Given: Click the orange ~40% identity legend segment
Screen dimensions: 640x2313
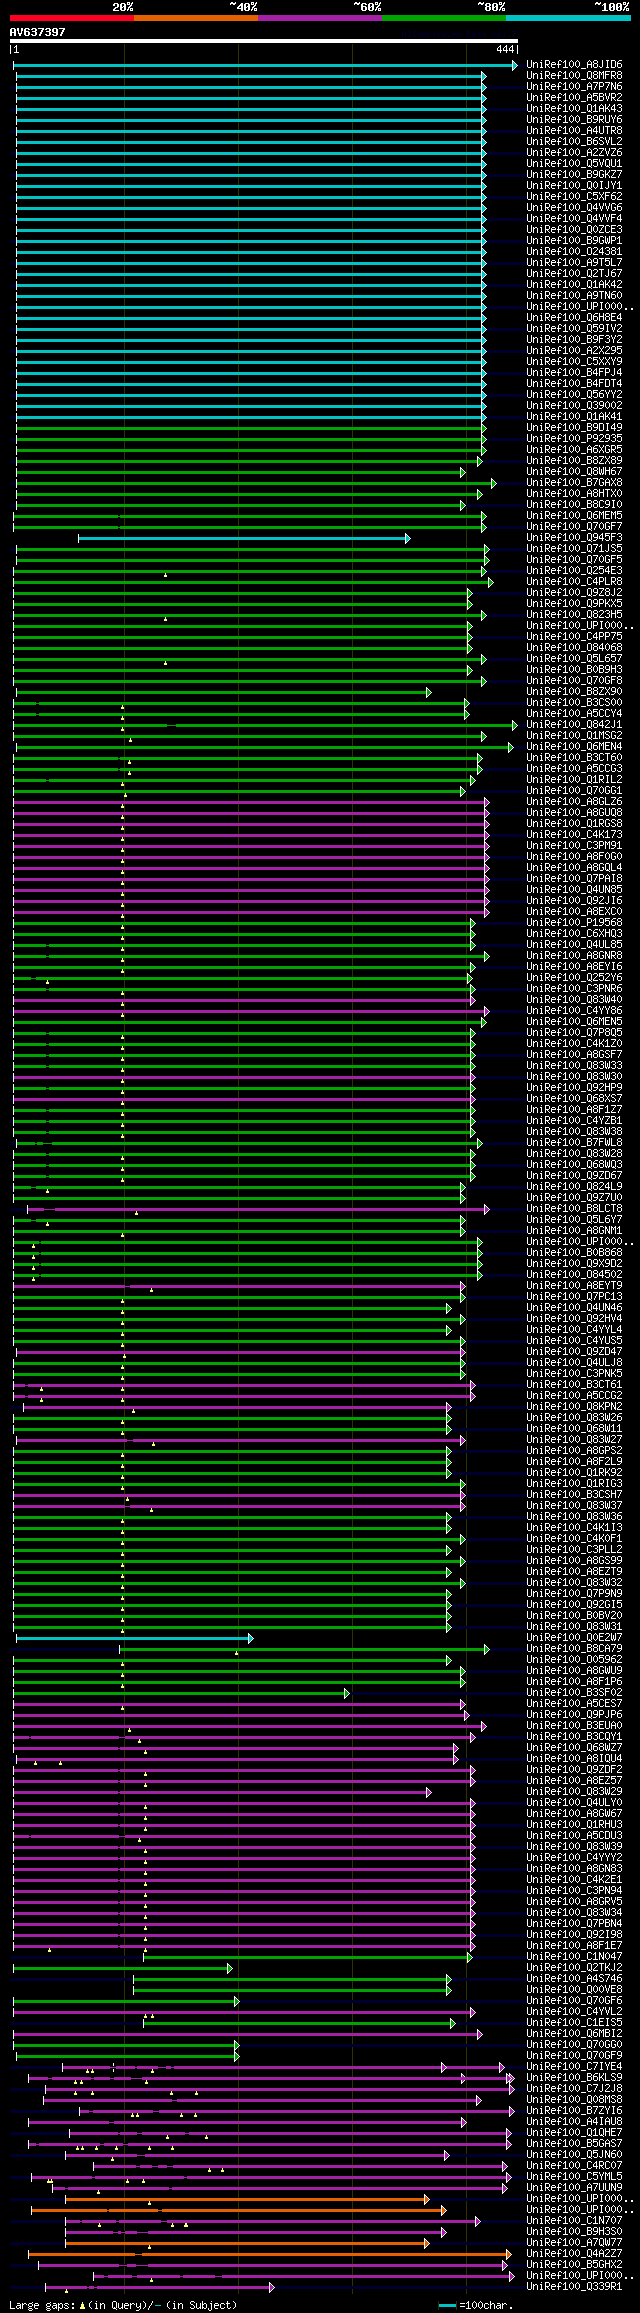Looking at the screenshot, I should coord(196,17).
